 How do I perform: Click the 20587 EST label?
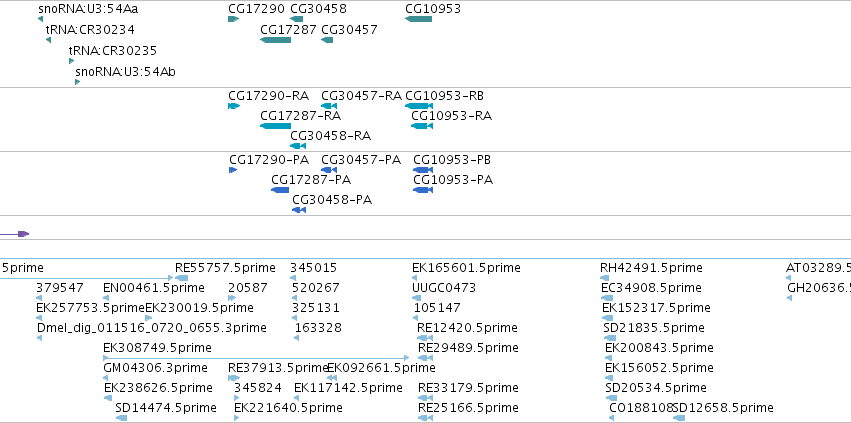[x=247, y=287]
